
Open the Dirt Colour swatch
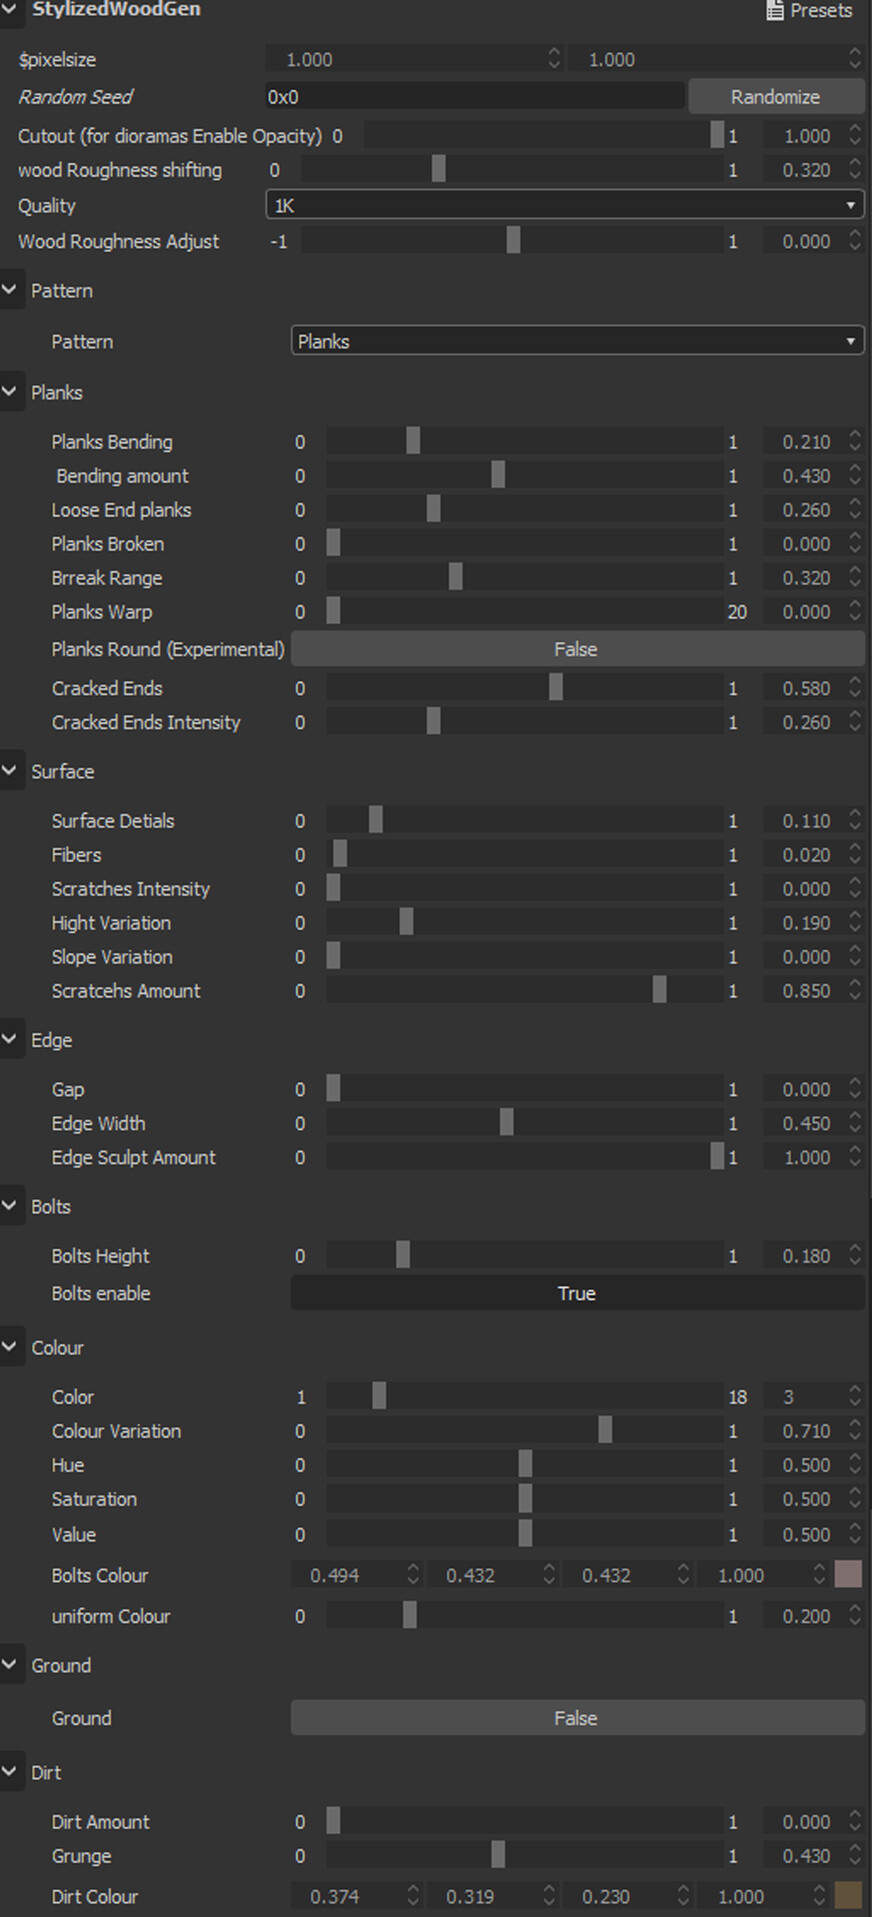tap(848, 1895)
